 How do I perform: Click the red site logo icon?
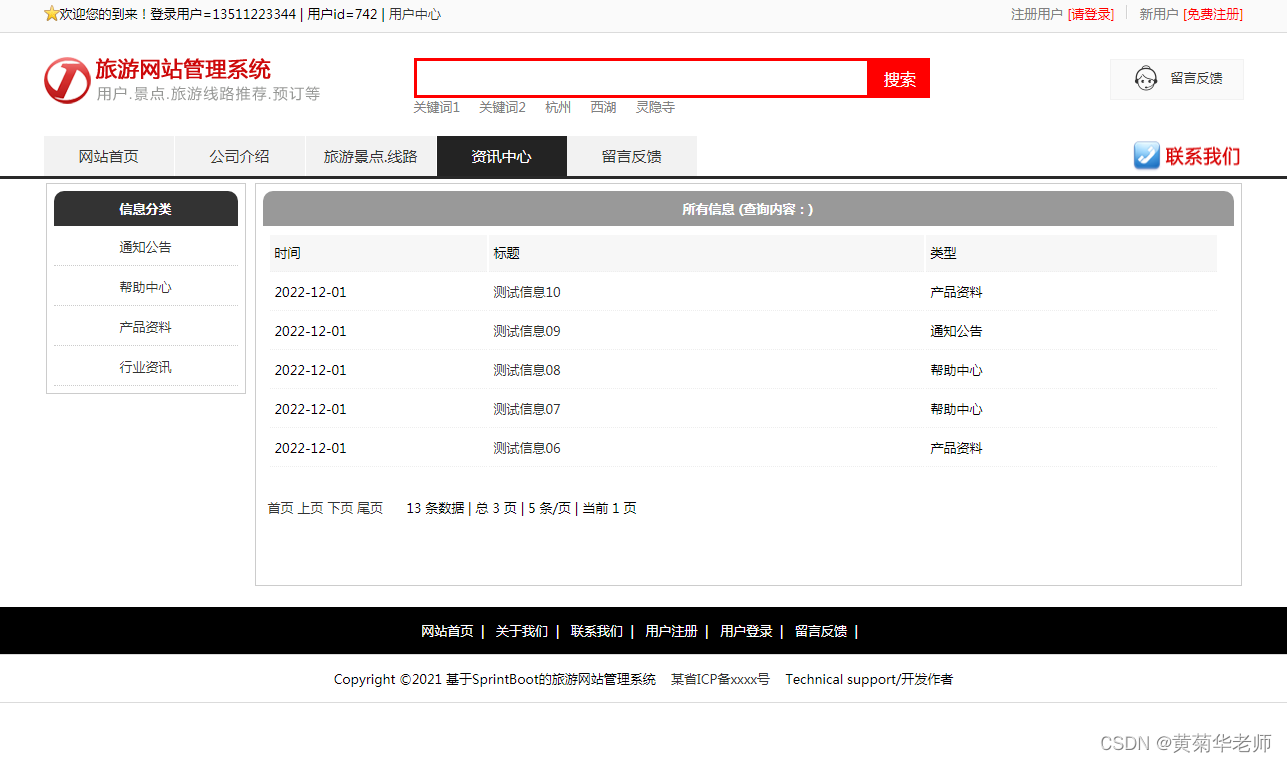tap(67, 80)
